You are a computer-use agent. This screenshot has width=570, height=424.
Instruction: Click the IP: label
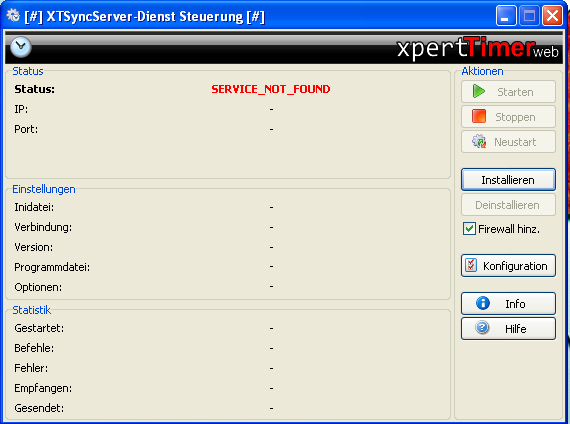pyautogui.click(x=21, y=109)
